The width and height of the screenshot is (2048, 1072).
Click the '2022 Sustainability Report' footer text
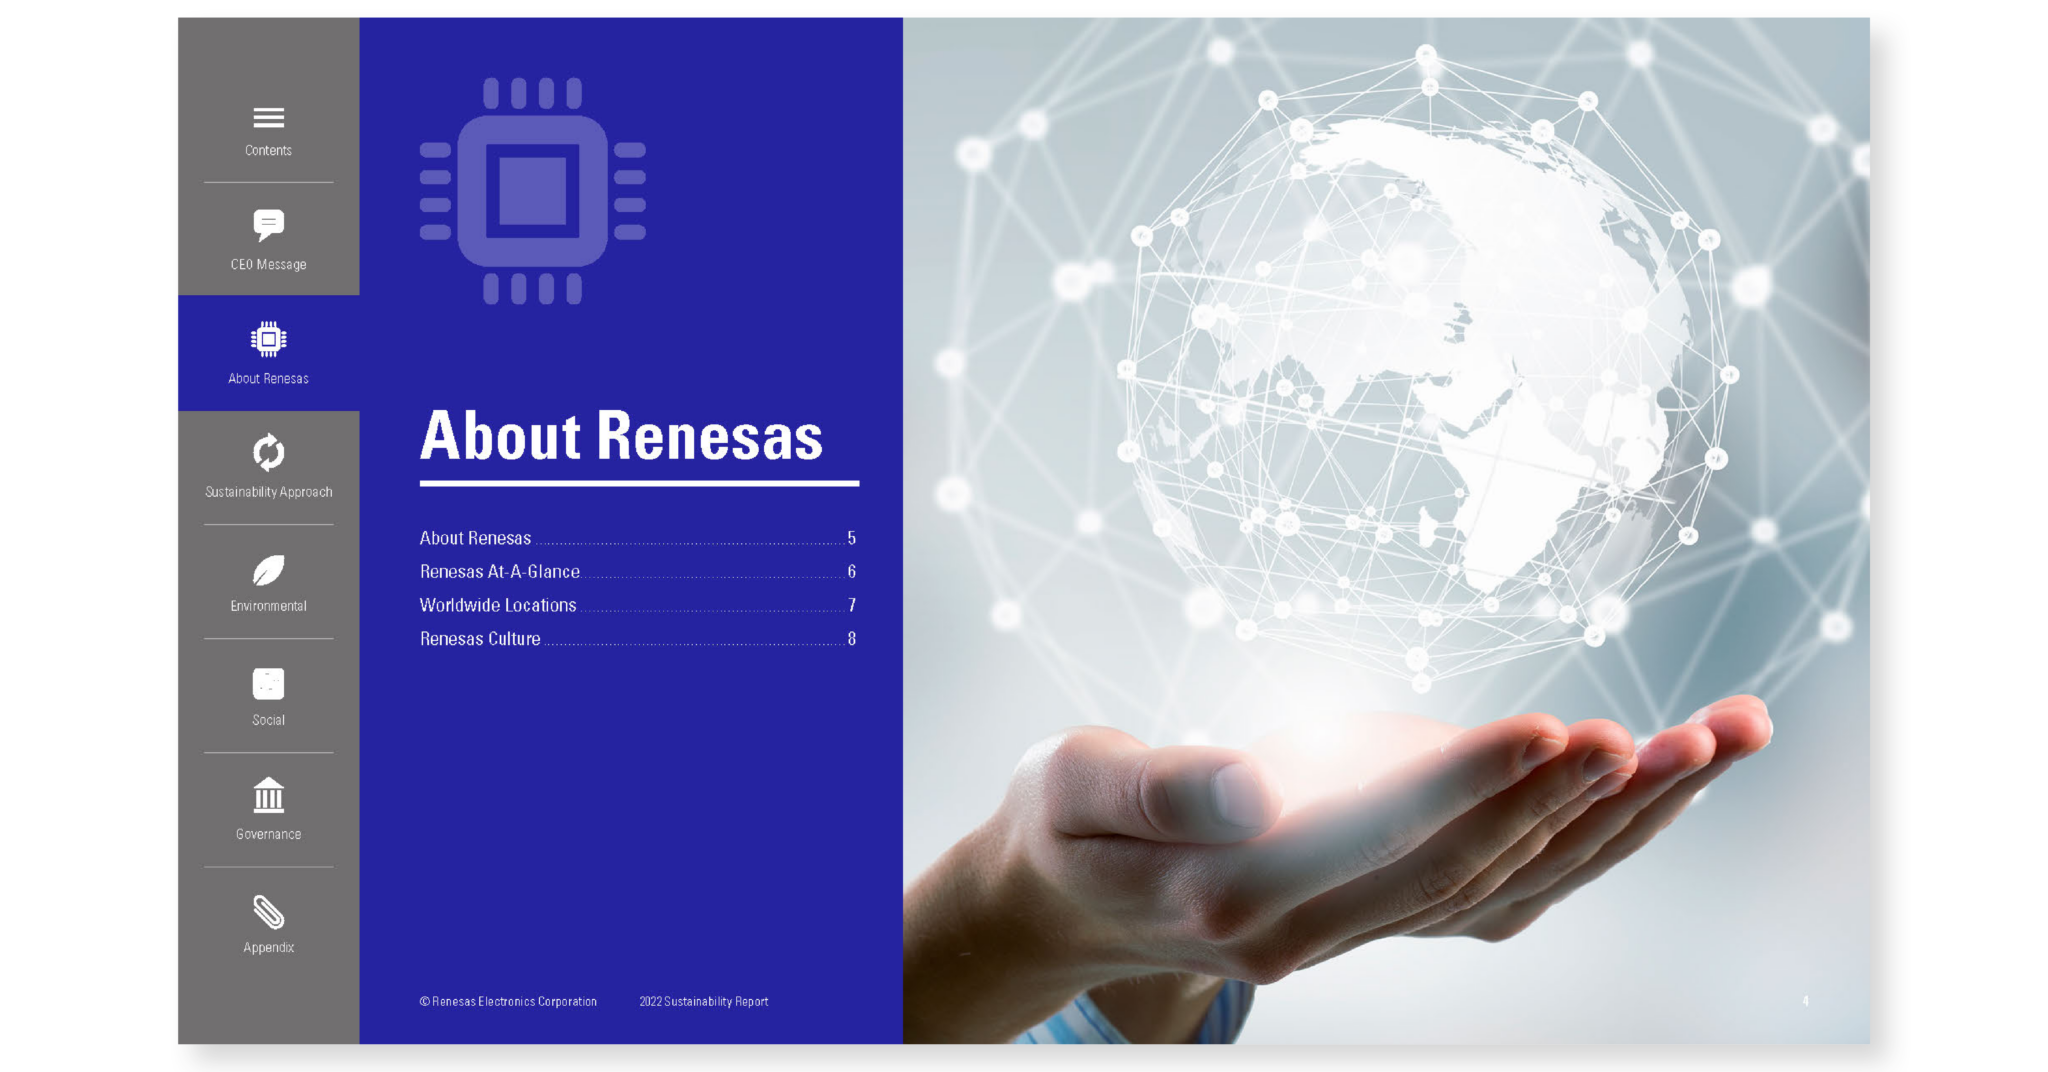pyautogui.click(x=703, y=1001)
